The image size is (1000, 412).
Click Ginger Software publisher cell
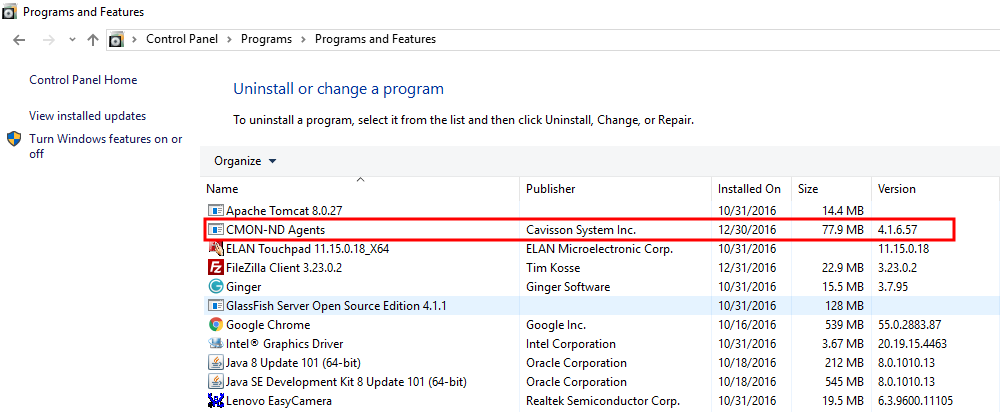pos(568,287)
